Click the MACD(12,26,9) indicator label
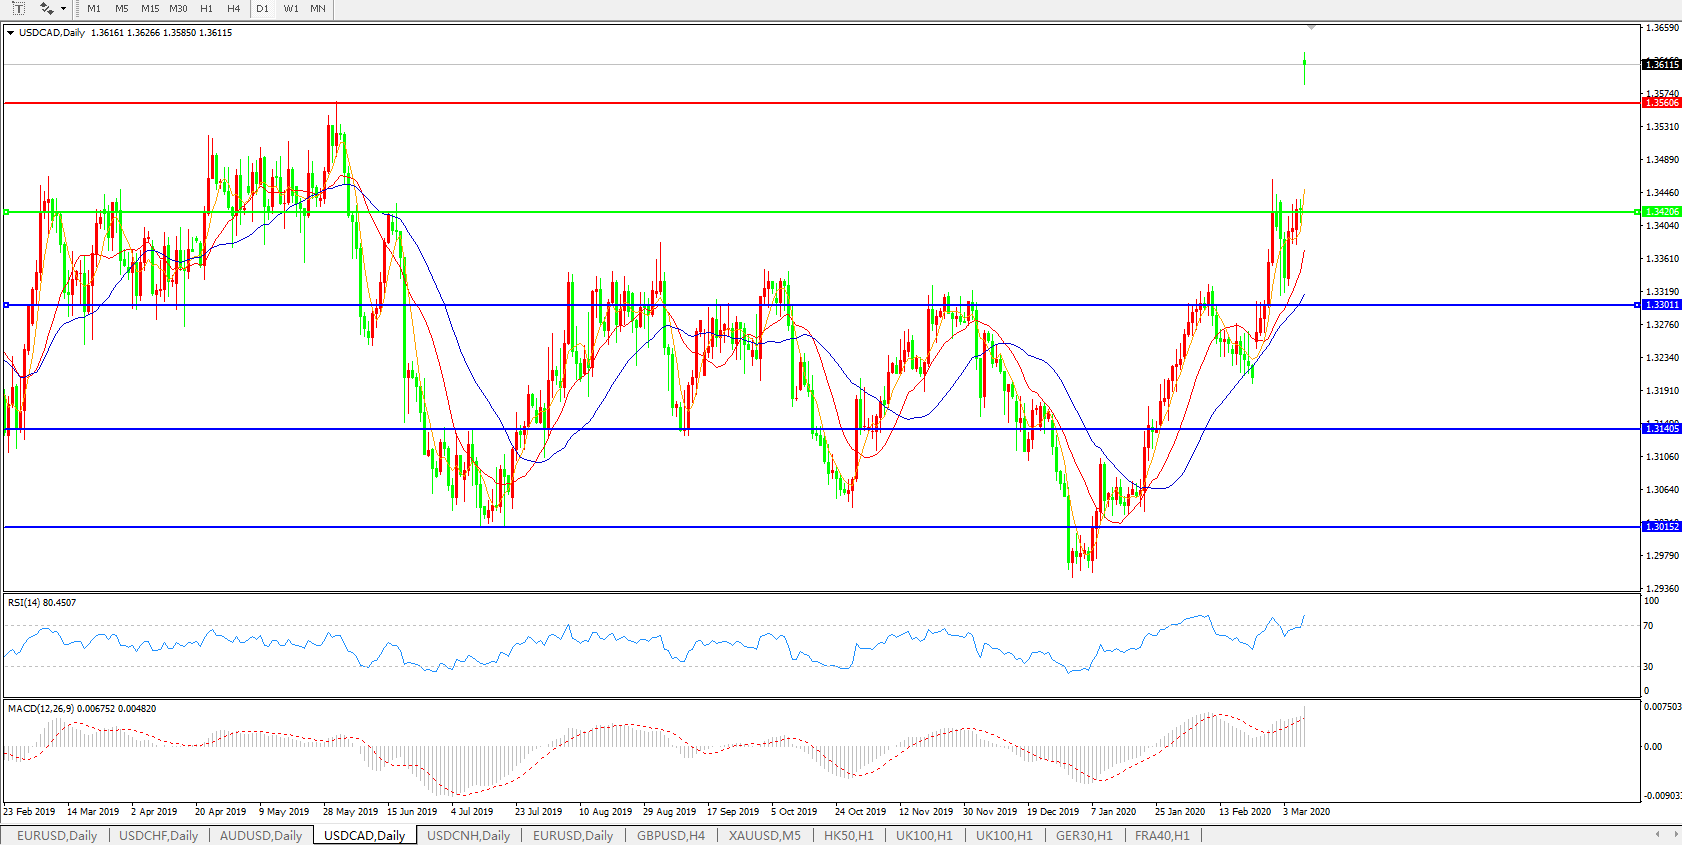Screen dimensions: 1682x846 coord(82,709)
